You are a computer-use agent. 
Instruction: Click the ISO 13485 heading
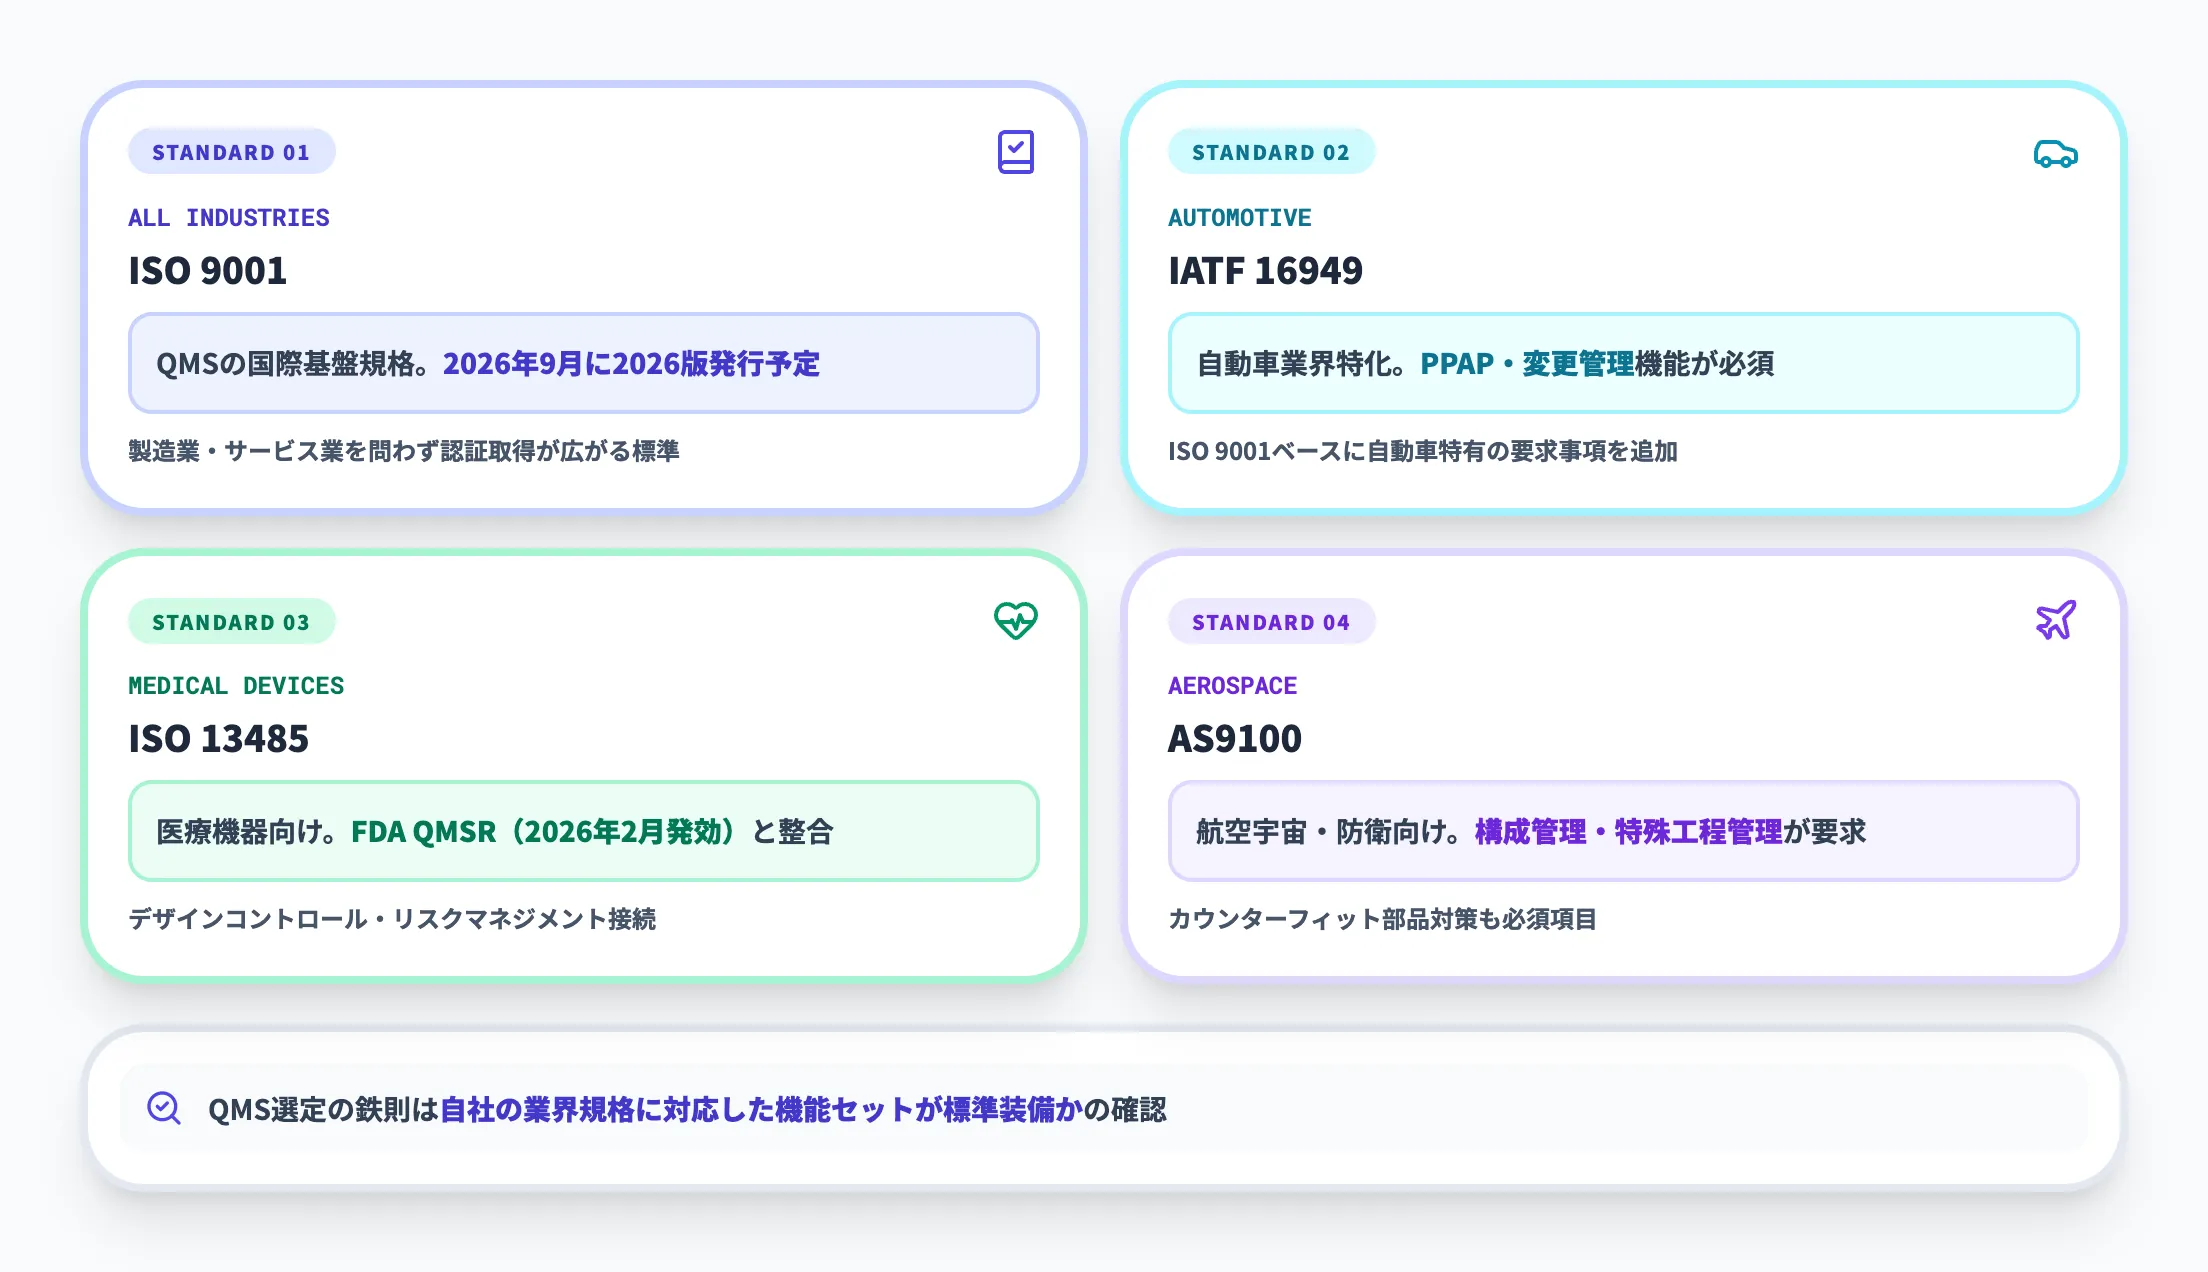tap(218, 739)
